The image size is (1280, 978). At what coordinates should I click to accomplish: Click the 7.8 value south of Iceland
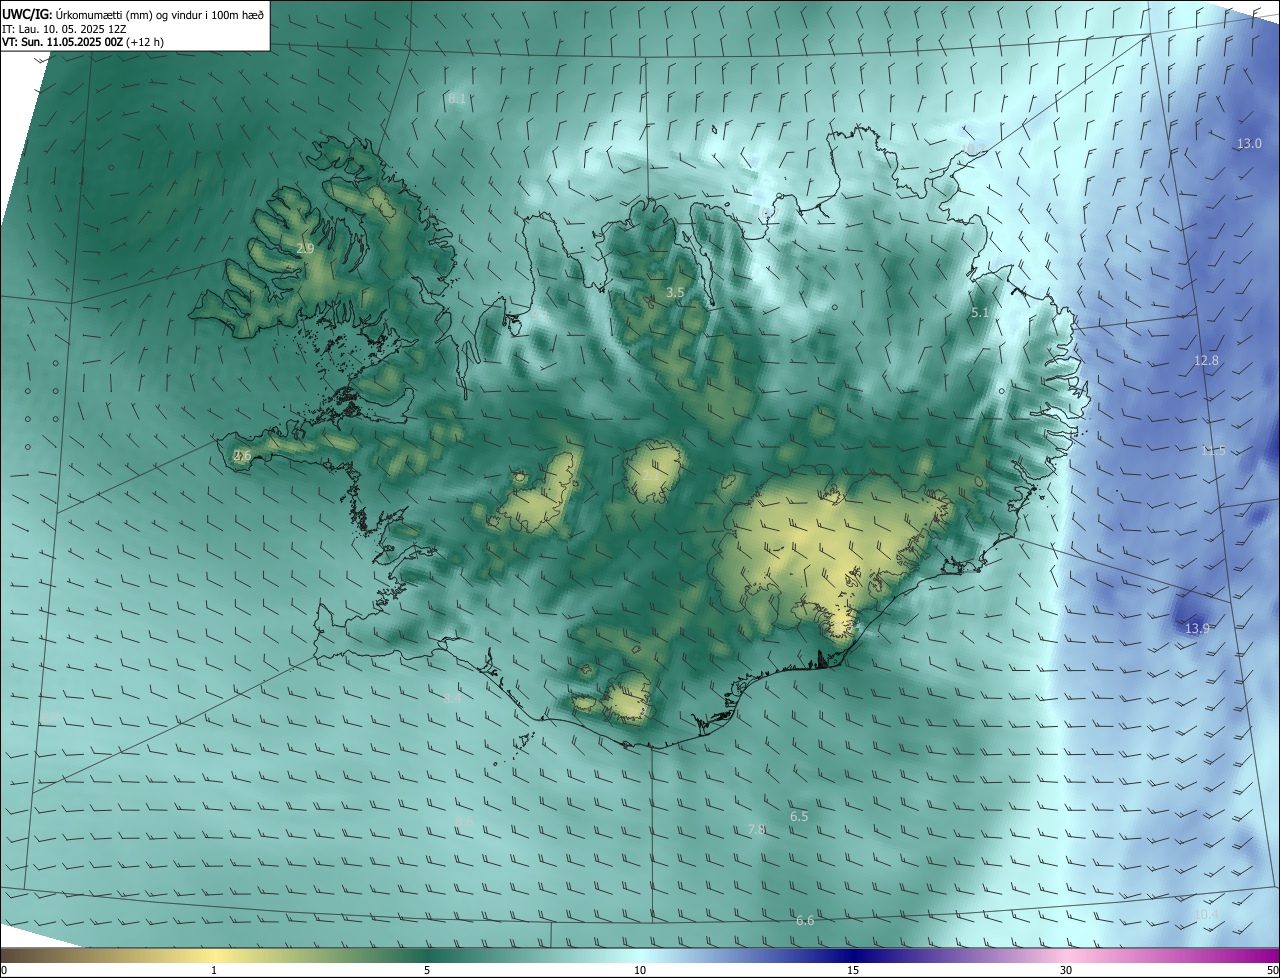[x=757, y=830]
